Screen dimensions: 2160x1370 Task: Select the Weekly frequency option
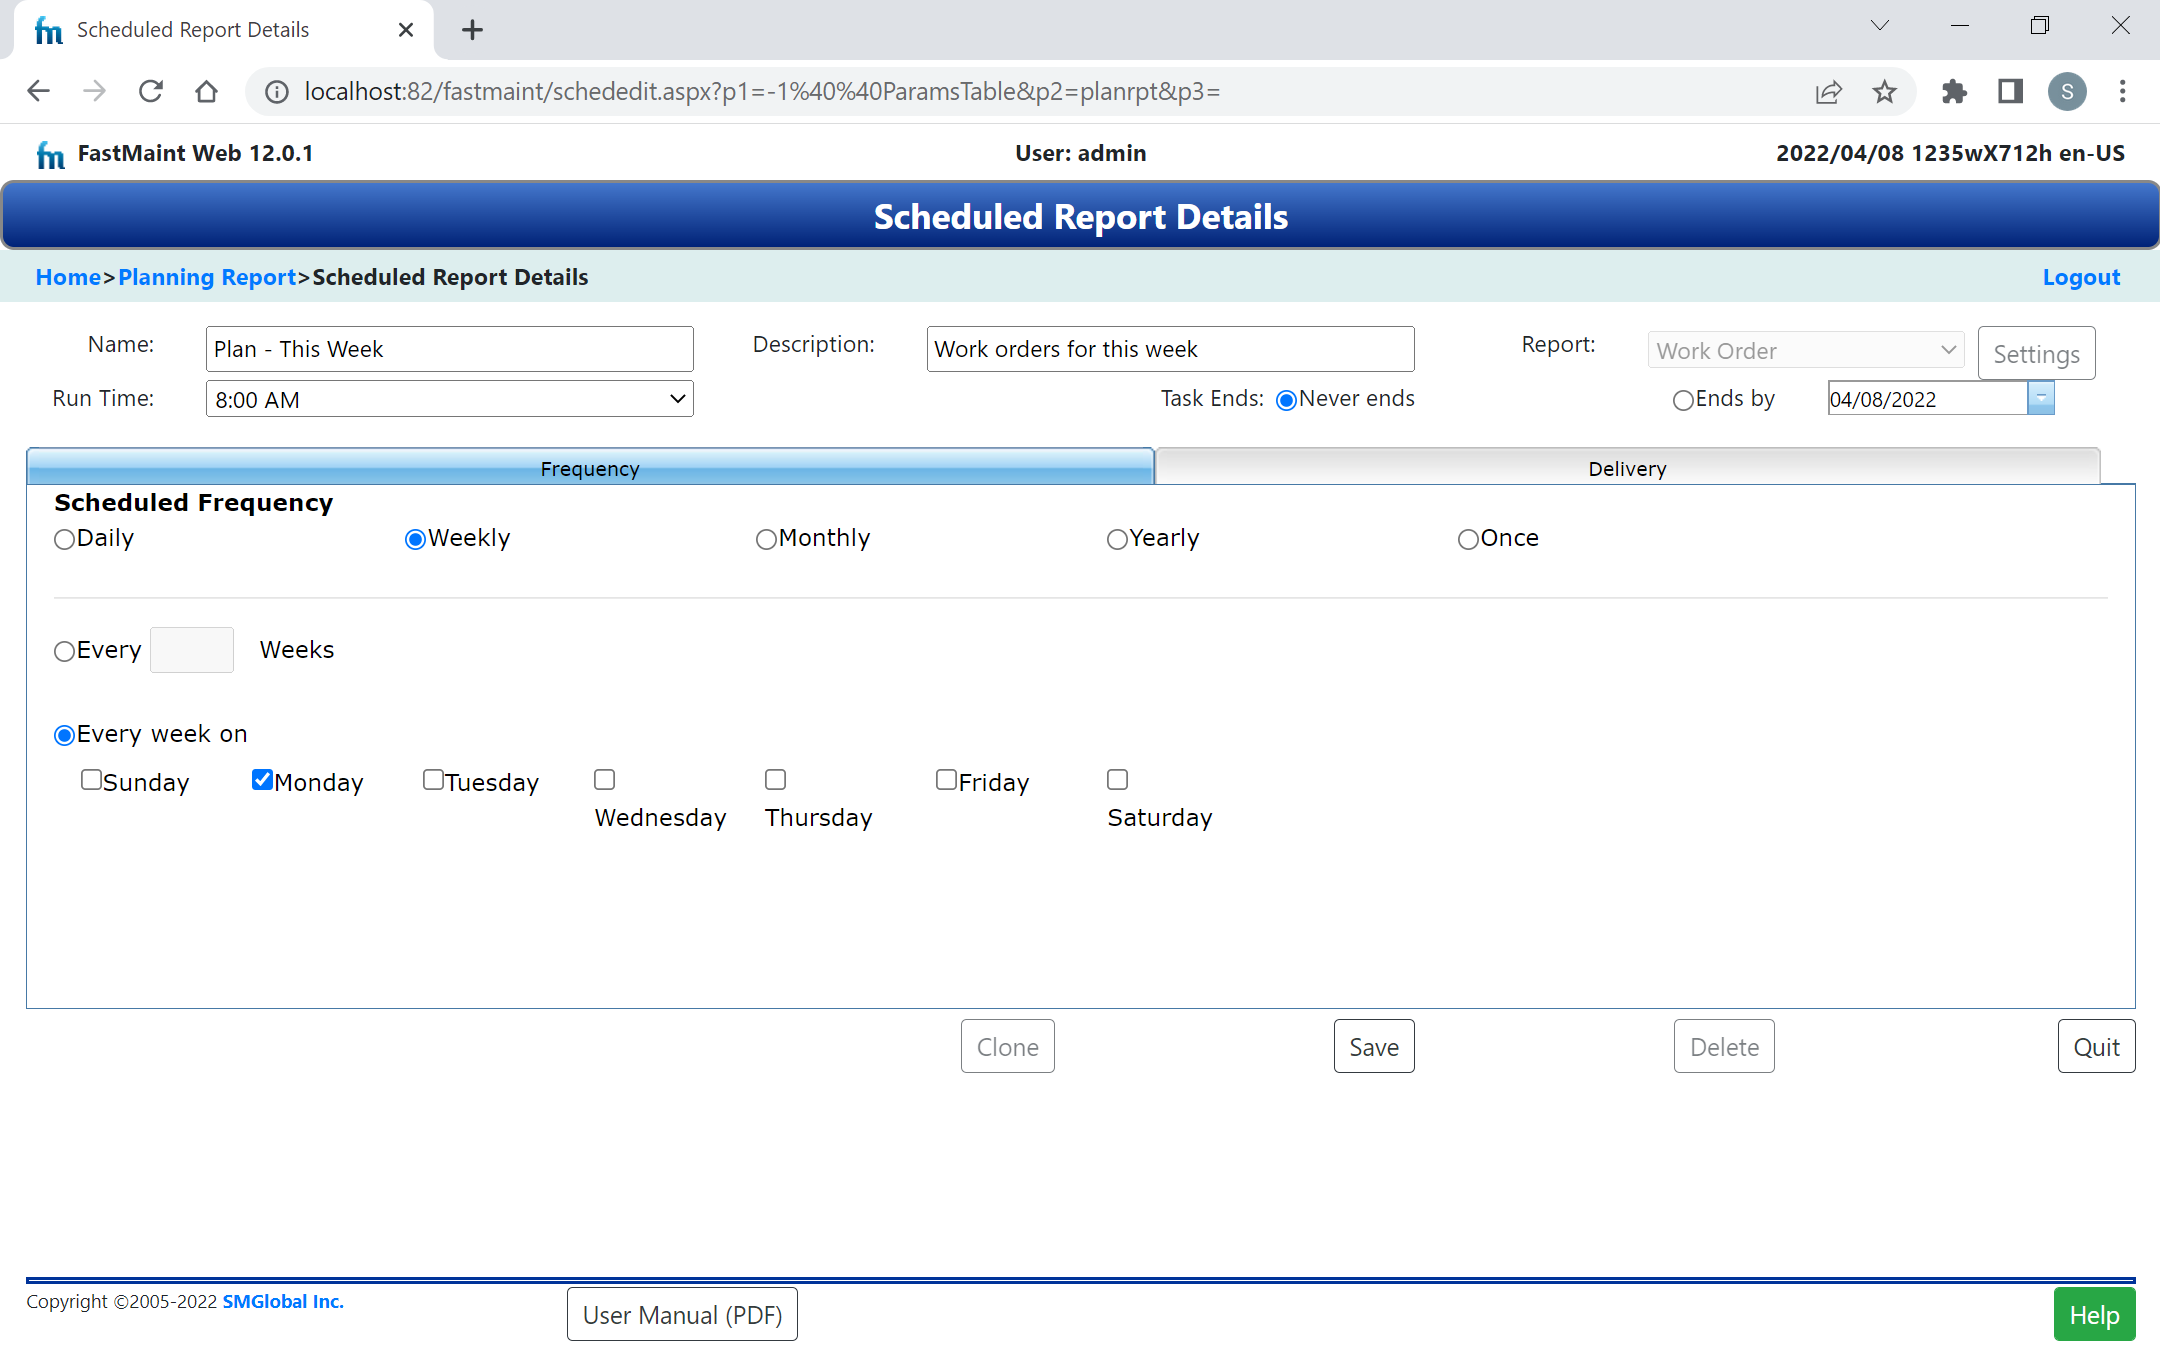[415, 540]
